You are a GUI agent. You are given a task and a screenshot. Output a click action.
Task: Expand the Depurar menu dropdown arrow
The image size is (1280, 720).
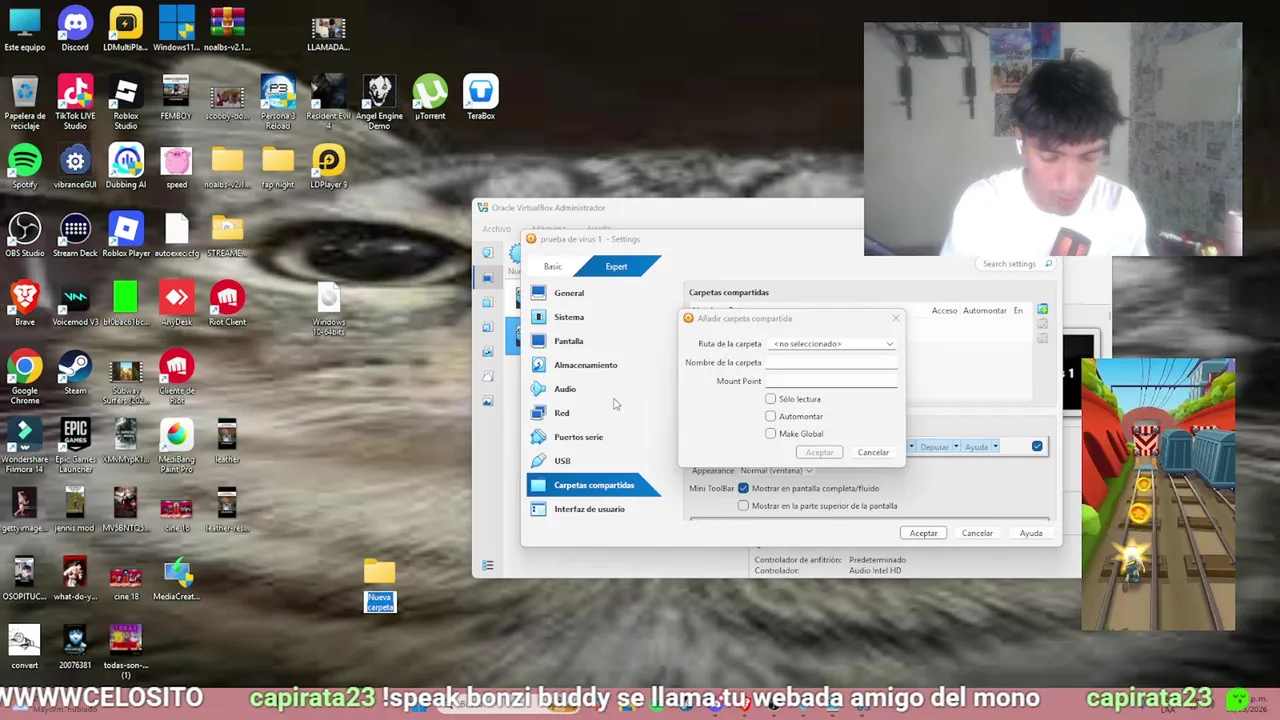click(x=955, y=447)
